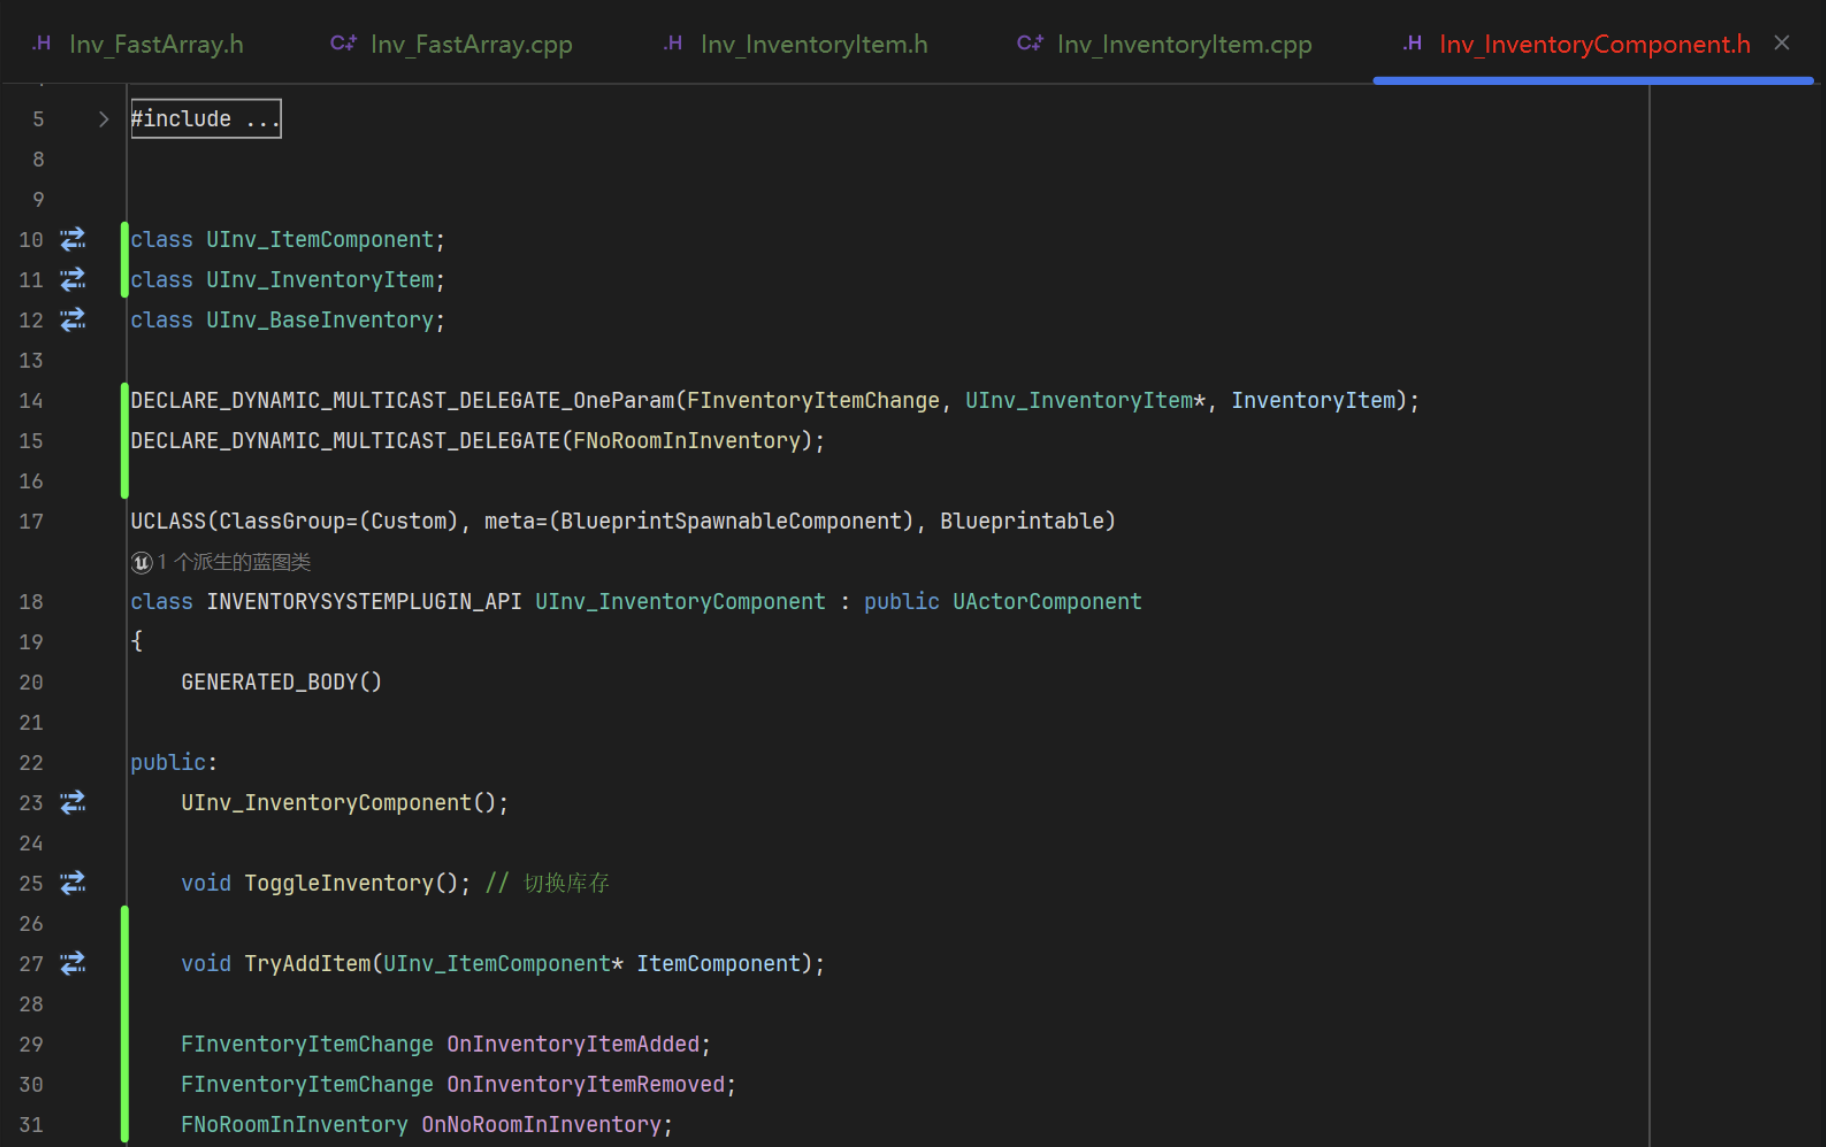Click FNoRoomInInventory in the line 15 macro
This screenshot has width=1826, height=1147.
click(x=687, y=441)
